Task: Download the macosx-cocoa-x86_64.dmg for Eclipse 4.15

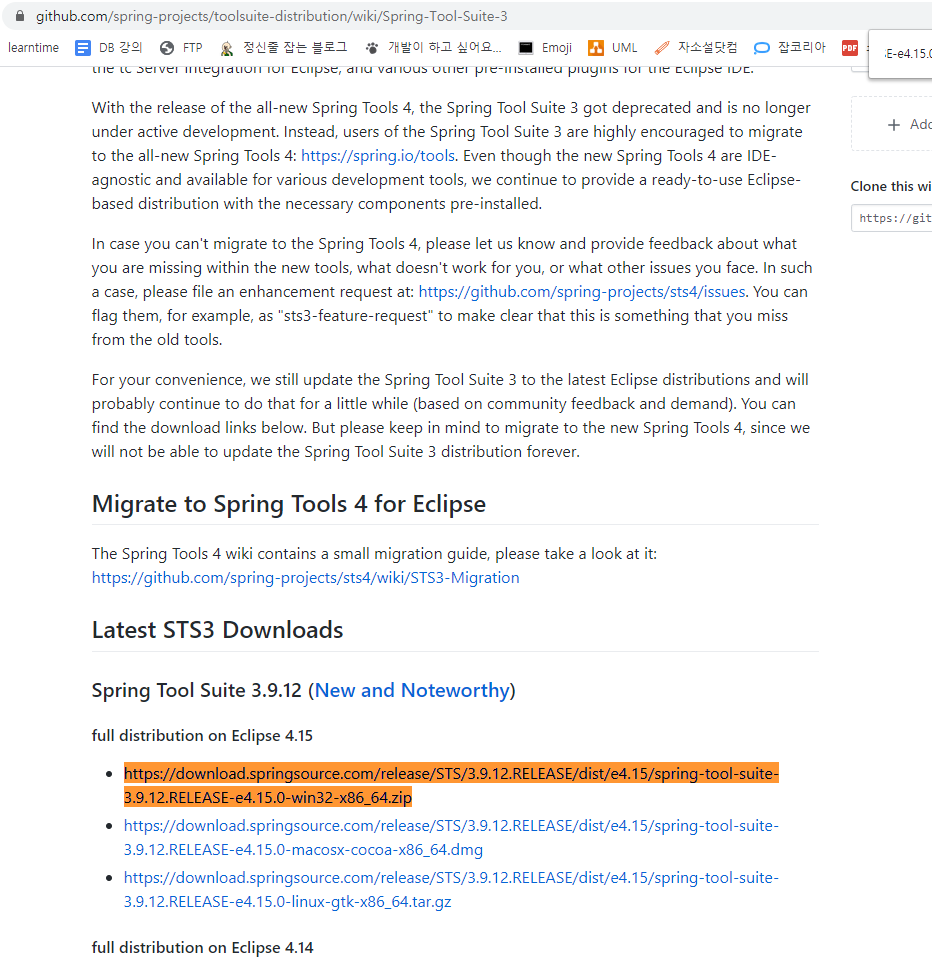Action: [x=451, y=837]
